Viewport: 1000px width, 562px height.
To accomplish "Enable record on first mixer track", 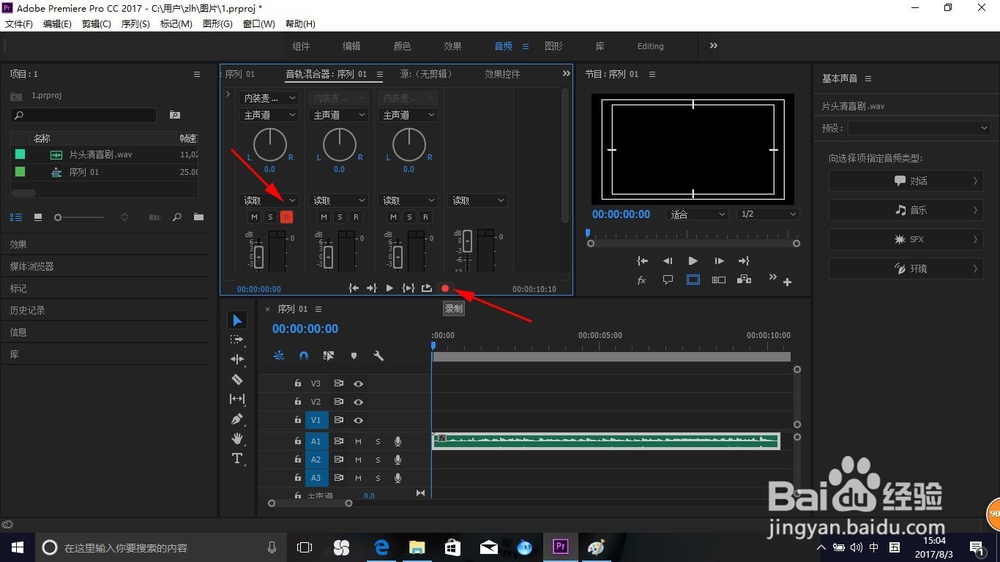I will 286,218.
